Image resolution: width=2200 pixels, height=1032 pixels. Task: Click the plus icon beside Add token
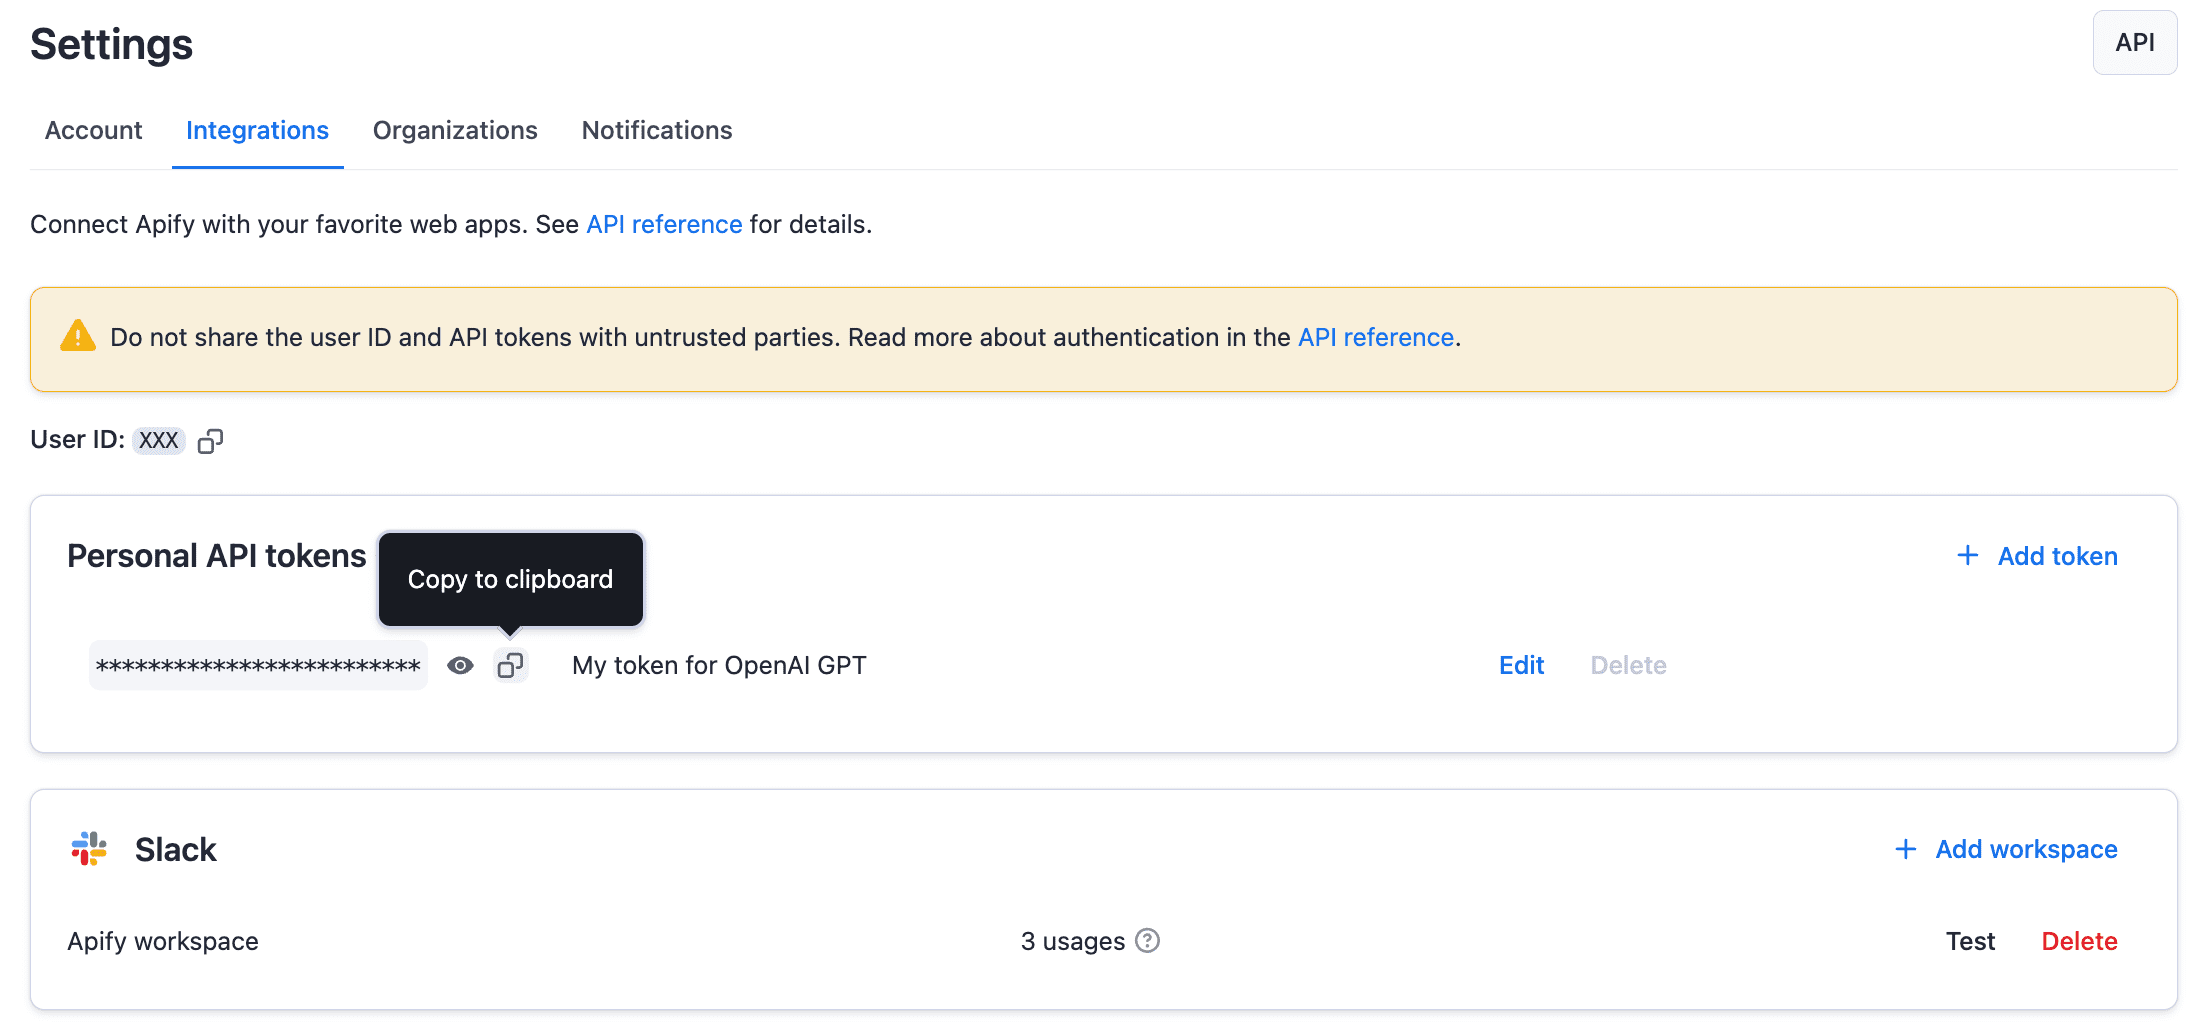(1966, 555)
